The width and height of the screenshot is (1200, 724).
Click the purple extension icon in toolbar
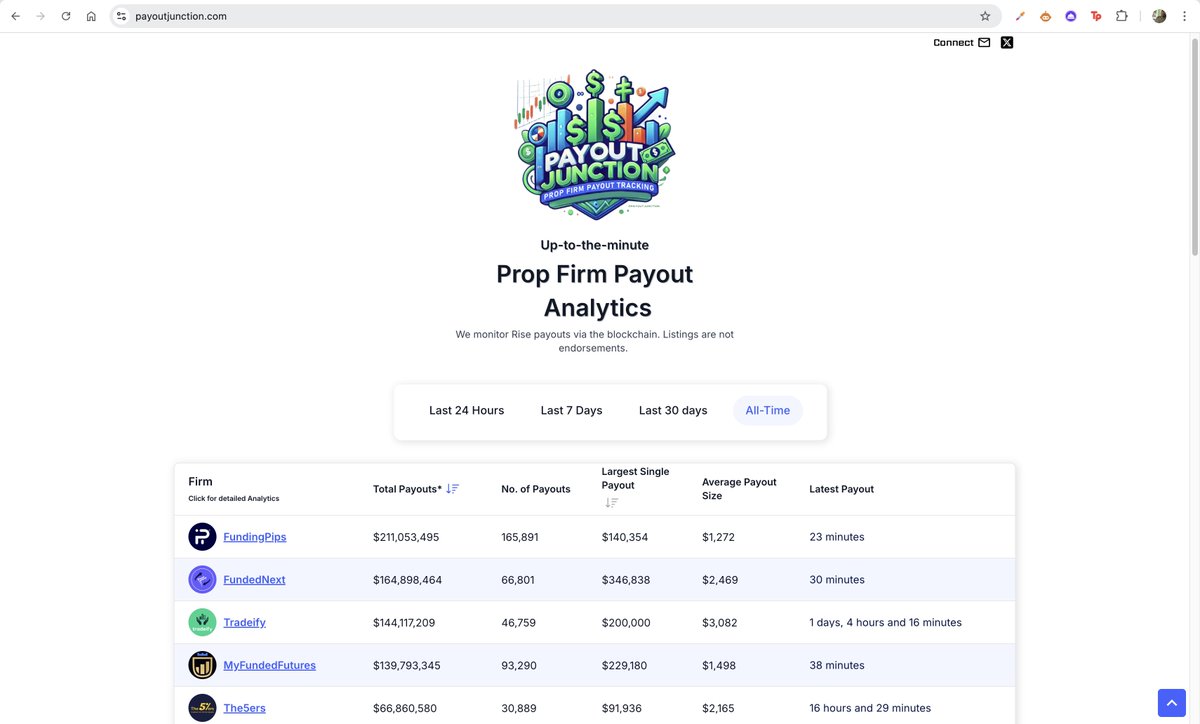[1071, 16]
